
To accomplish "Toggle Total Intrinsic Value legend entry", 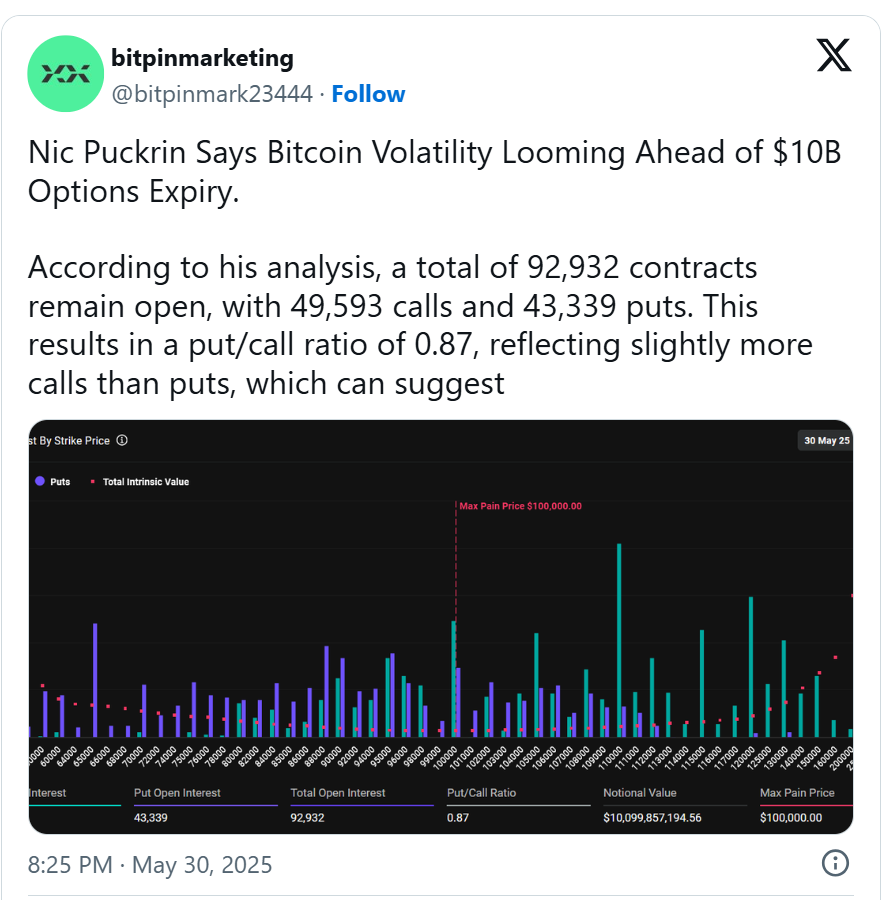I will click(145, 481).
